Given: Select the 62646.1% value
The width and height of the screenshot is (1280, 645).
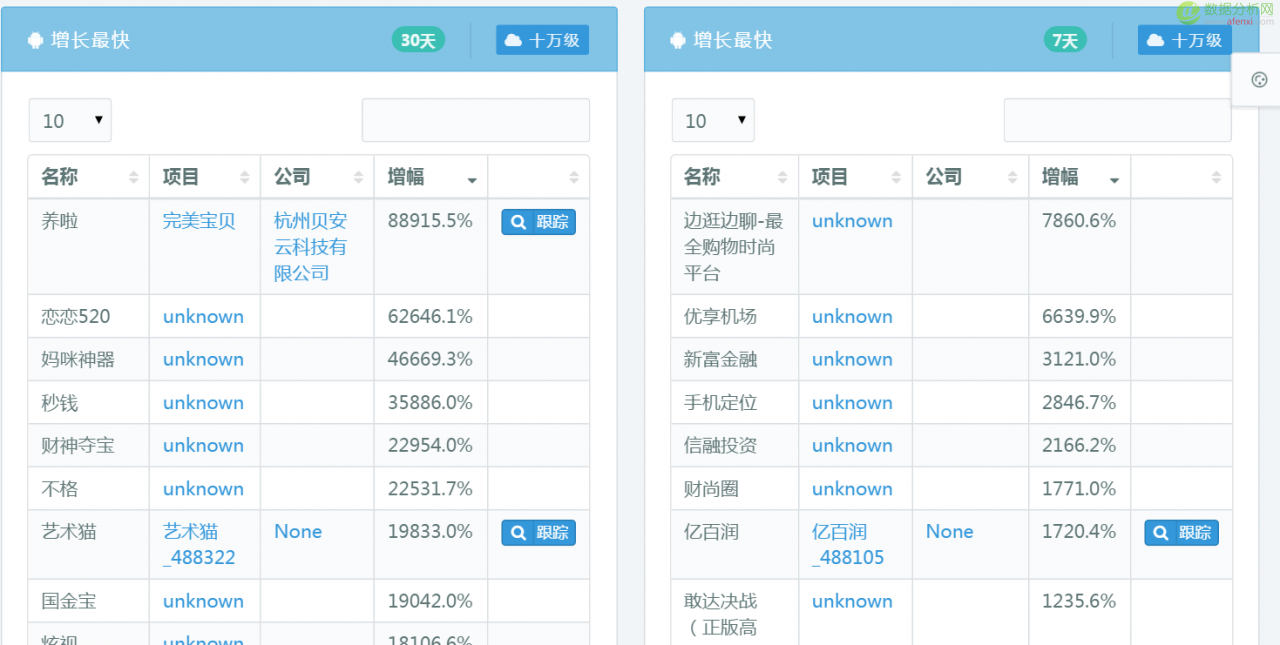Looking at the screenshot, I should tap(430, 317).
